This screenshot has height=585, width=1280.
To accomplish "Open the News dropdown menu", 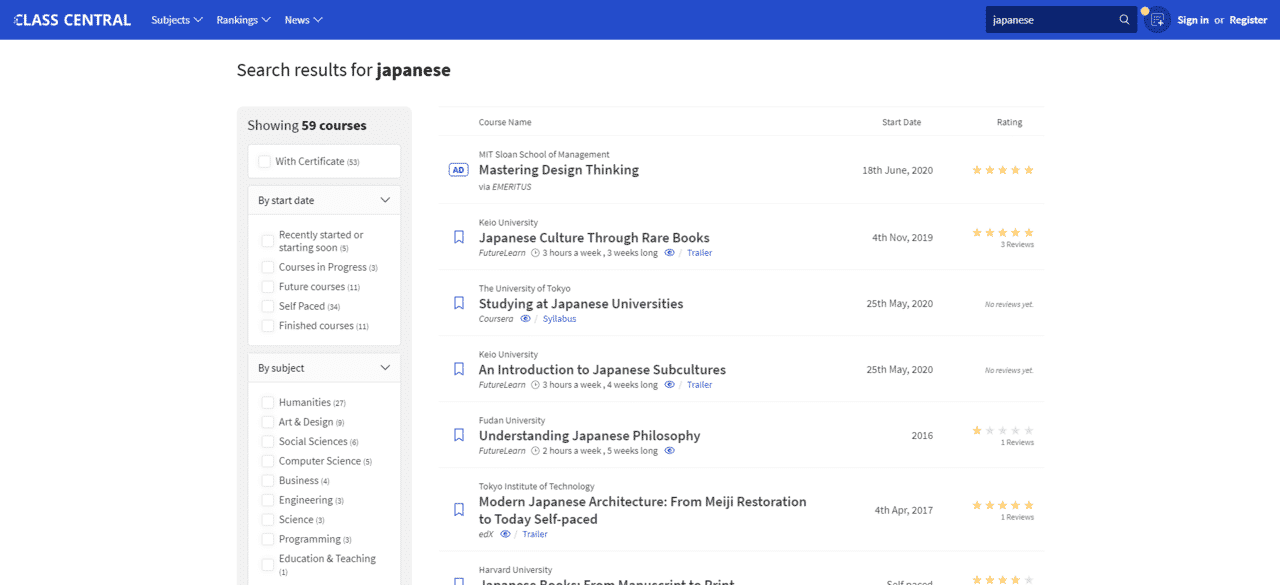I will tap(303, 20).
